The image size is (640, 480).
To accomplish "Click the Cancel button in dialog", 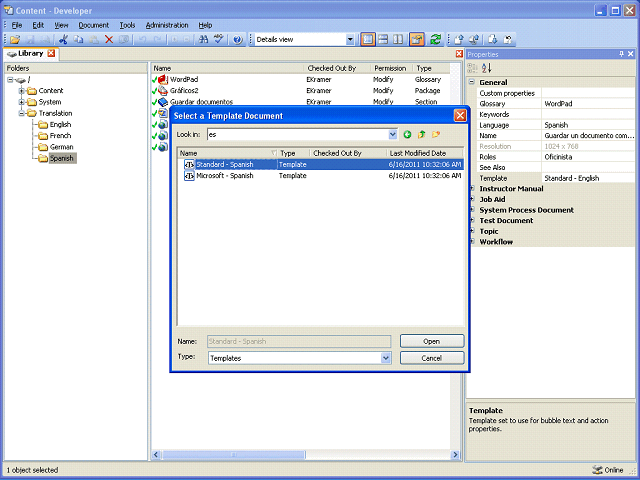I will click(x=432, y=358).
